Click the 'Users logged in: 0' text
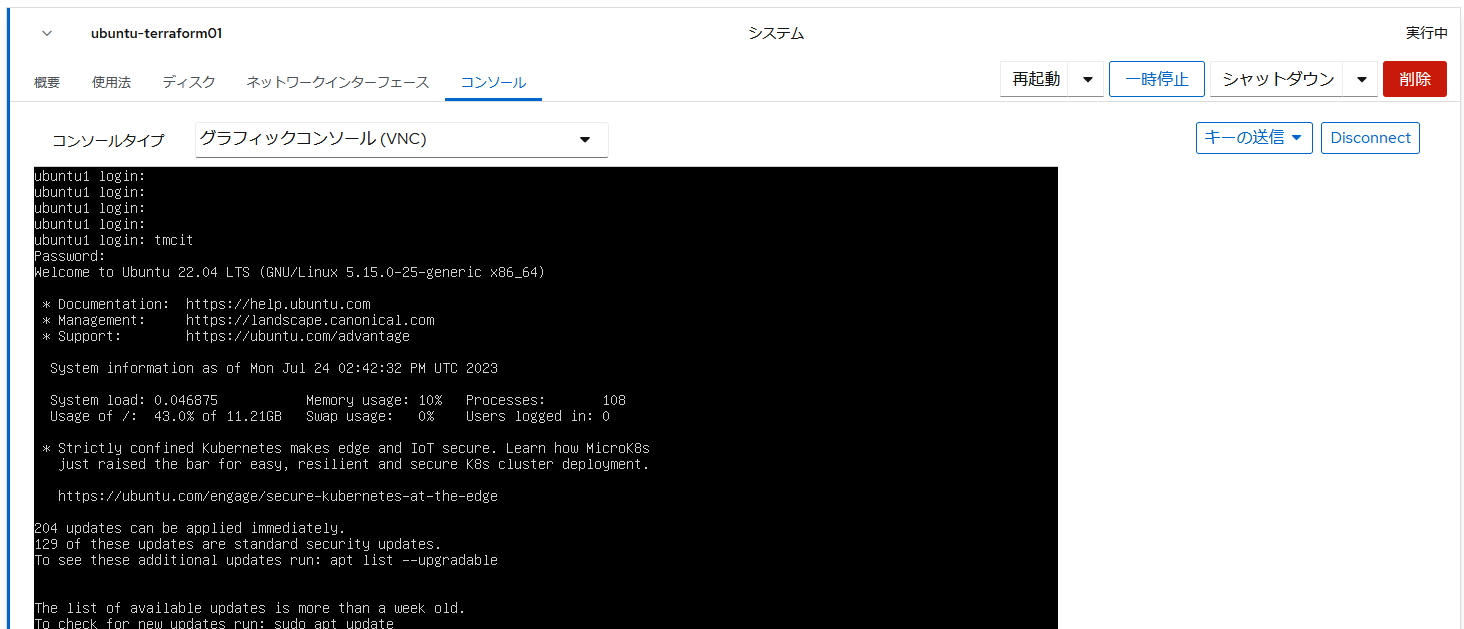This screenshot has height=629, width=1464. pyautogui.click(x=538, y=416)
